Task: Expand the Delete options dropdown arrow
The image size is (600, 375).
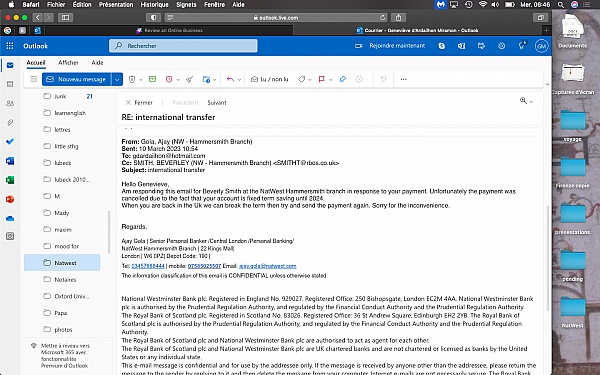Action: pyautogui.click(x=141, y=80)
